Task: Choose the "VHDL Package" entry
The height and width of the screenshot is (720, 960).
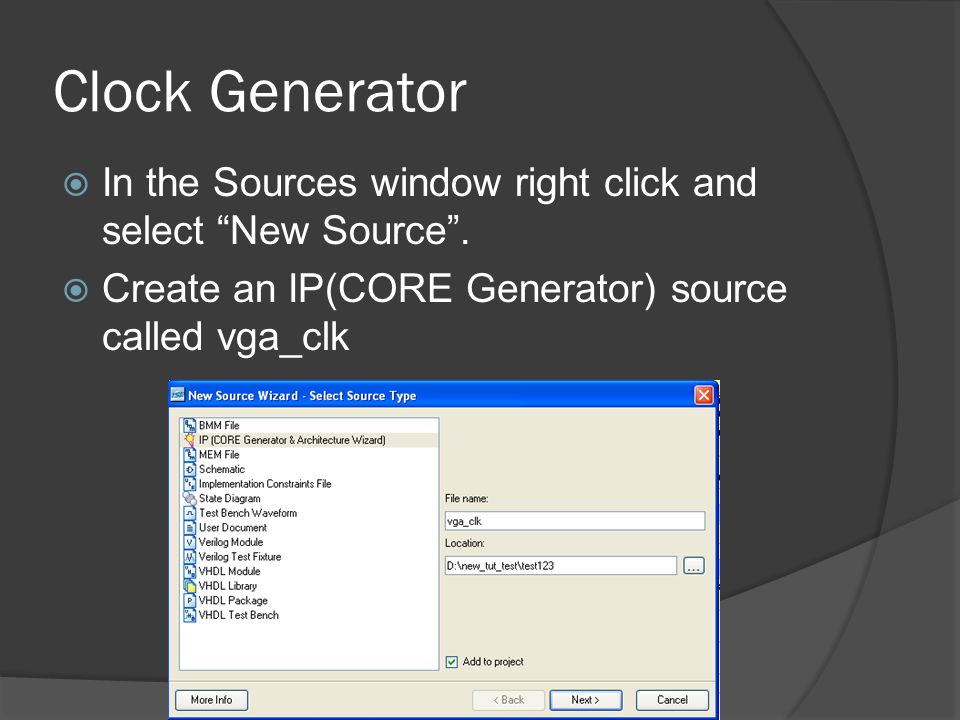Action: pyautogui.click(x=233, y=601)
